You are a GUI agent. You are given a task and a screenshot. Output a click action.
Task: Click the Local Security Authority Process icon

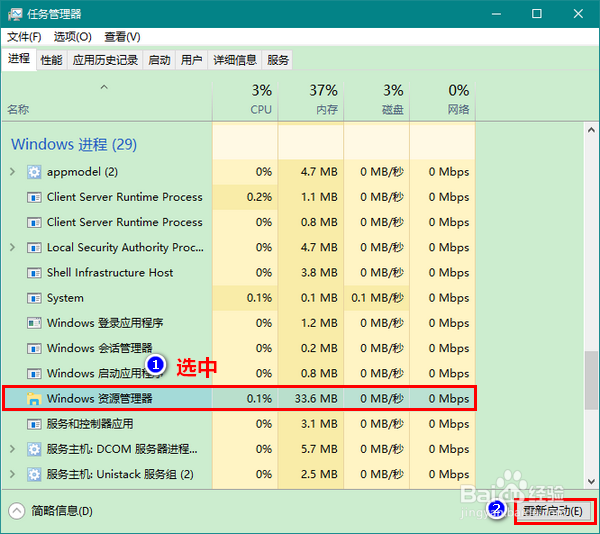pos(34,248)
